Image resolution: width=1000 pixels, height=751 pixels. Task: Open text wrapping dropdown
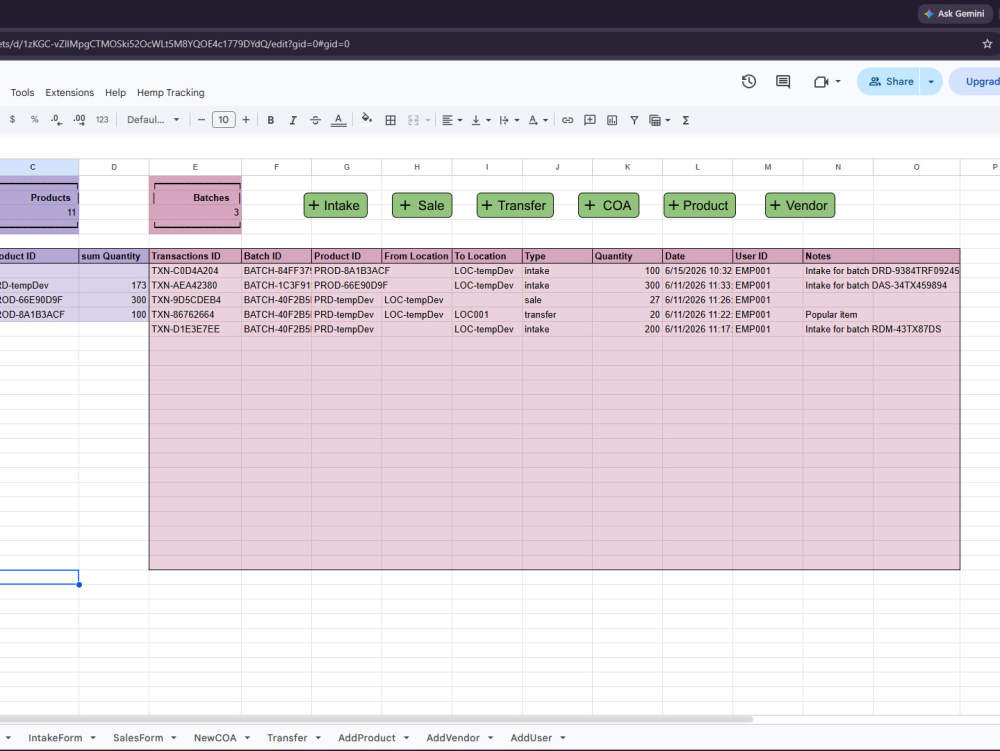[509, 120]
